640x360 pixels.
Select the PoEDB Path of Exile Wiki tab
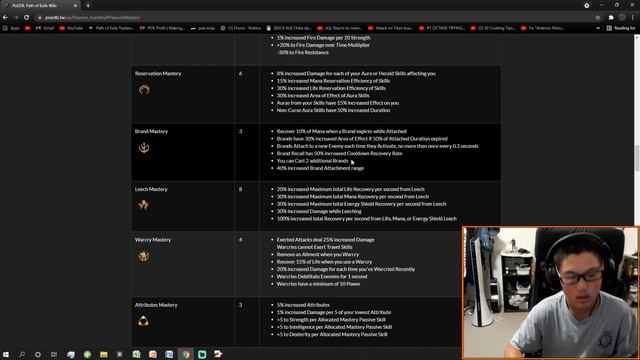(x=40, y=6)
